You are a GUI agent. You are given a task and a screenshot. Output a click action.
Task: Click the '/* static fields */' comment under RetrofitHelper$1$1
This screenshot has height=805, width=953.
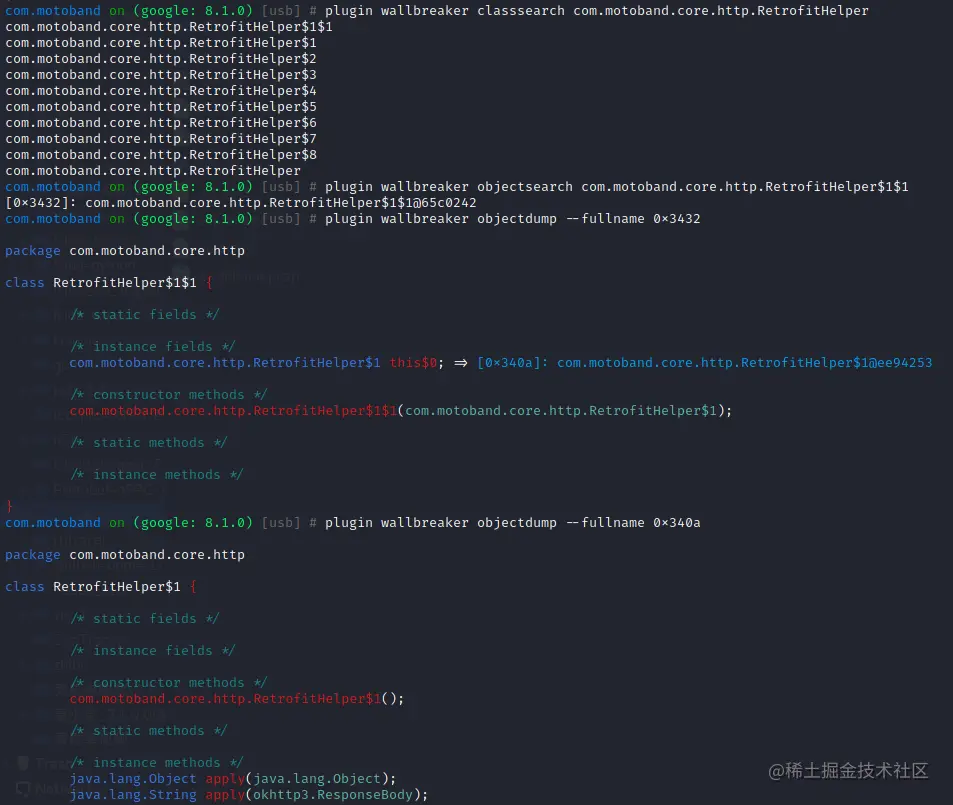pyautogui.click(x=145, y=314)
